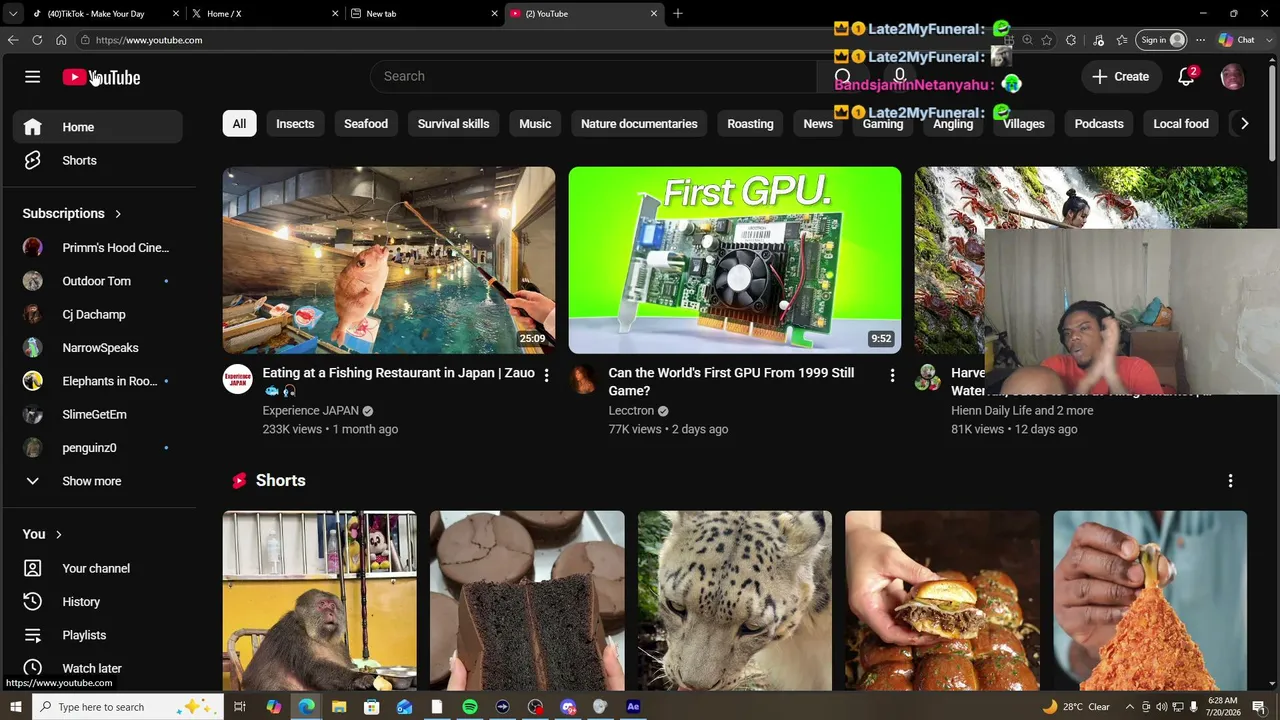Open the Outdoor Tom subscription
1280x720 pixels.
pyautogui.click(x=97, y=281)
